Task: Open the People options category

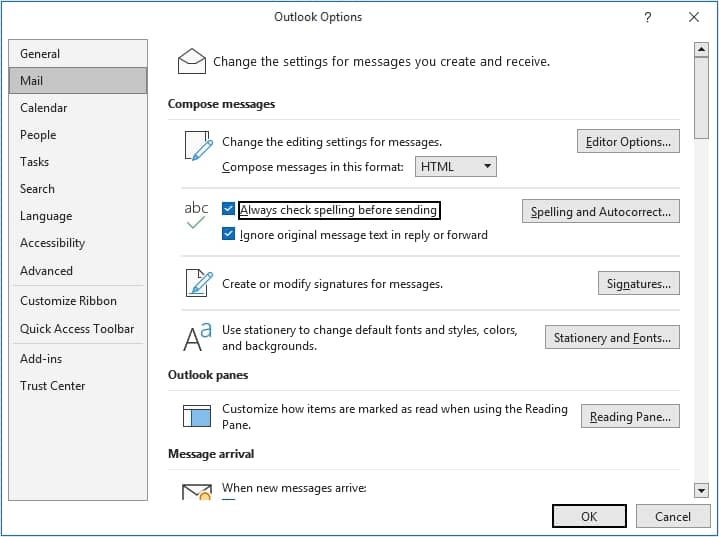Action: (x=78, y=135)
